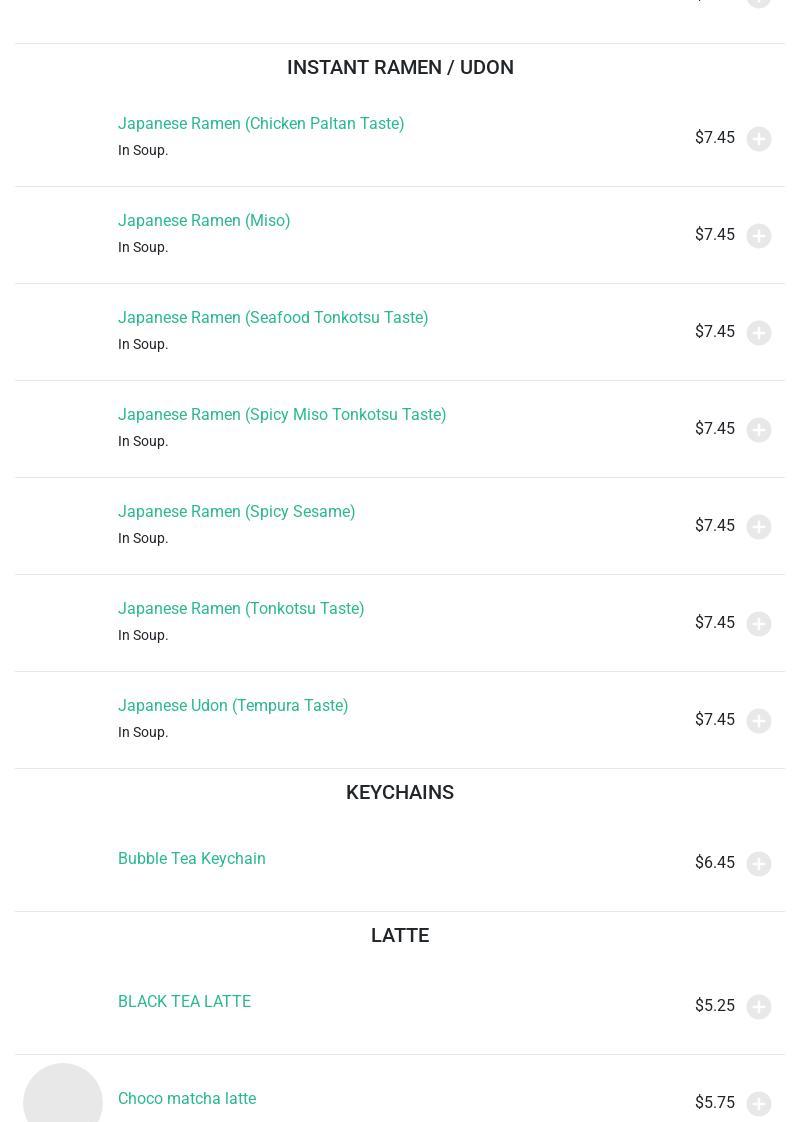Open Japanese Ramen (Spicy Sesame) details

coord(236,512)
